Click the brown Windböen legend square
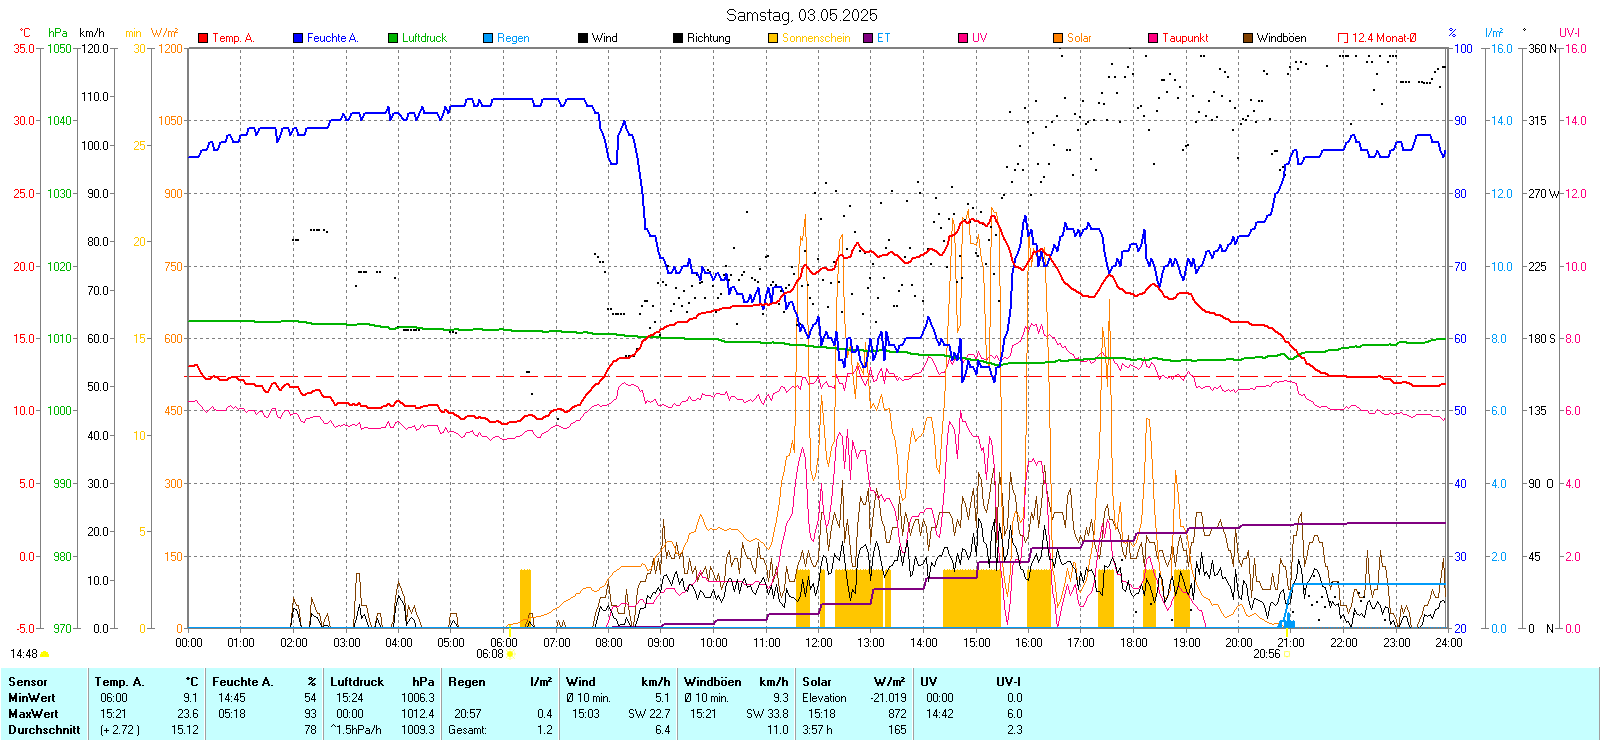Image resolution: width=1600 pixels, height=740 pixels. click(1248, 38)
